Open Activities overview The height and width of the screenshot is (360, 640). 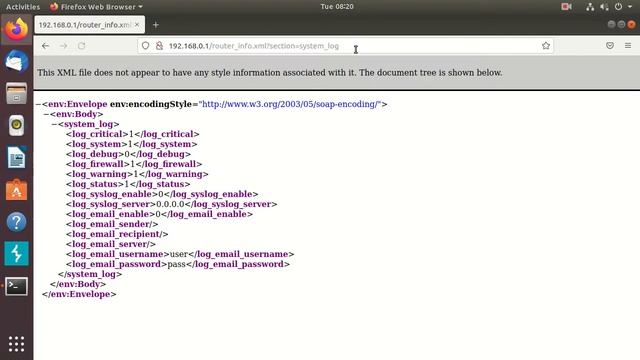pos(23,7)
